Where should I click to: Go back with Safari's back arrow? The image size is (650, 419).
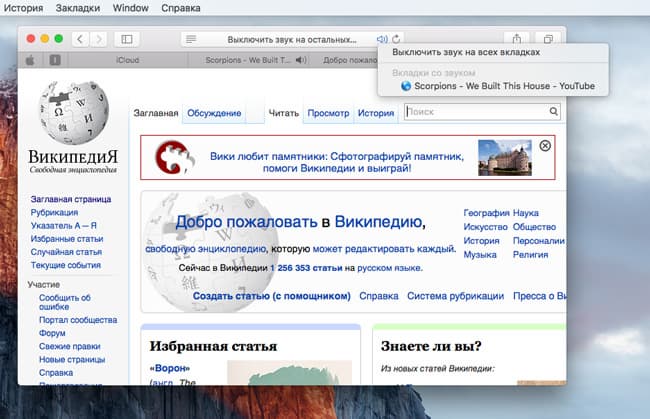click(80, 39)
